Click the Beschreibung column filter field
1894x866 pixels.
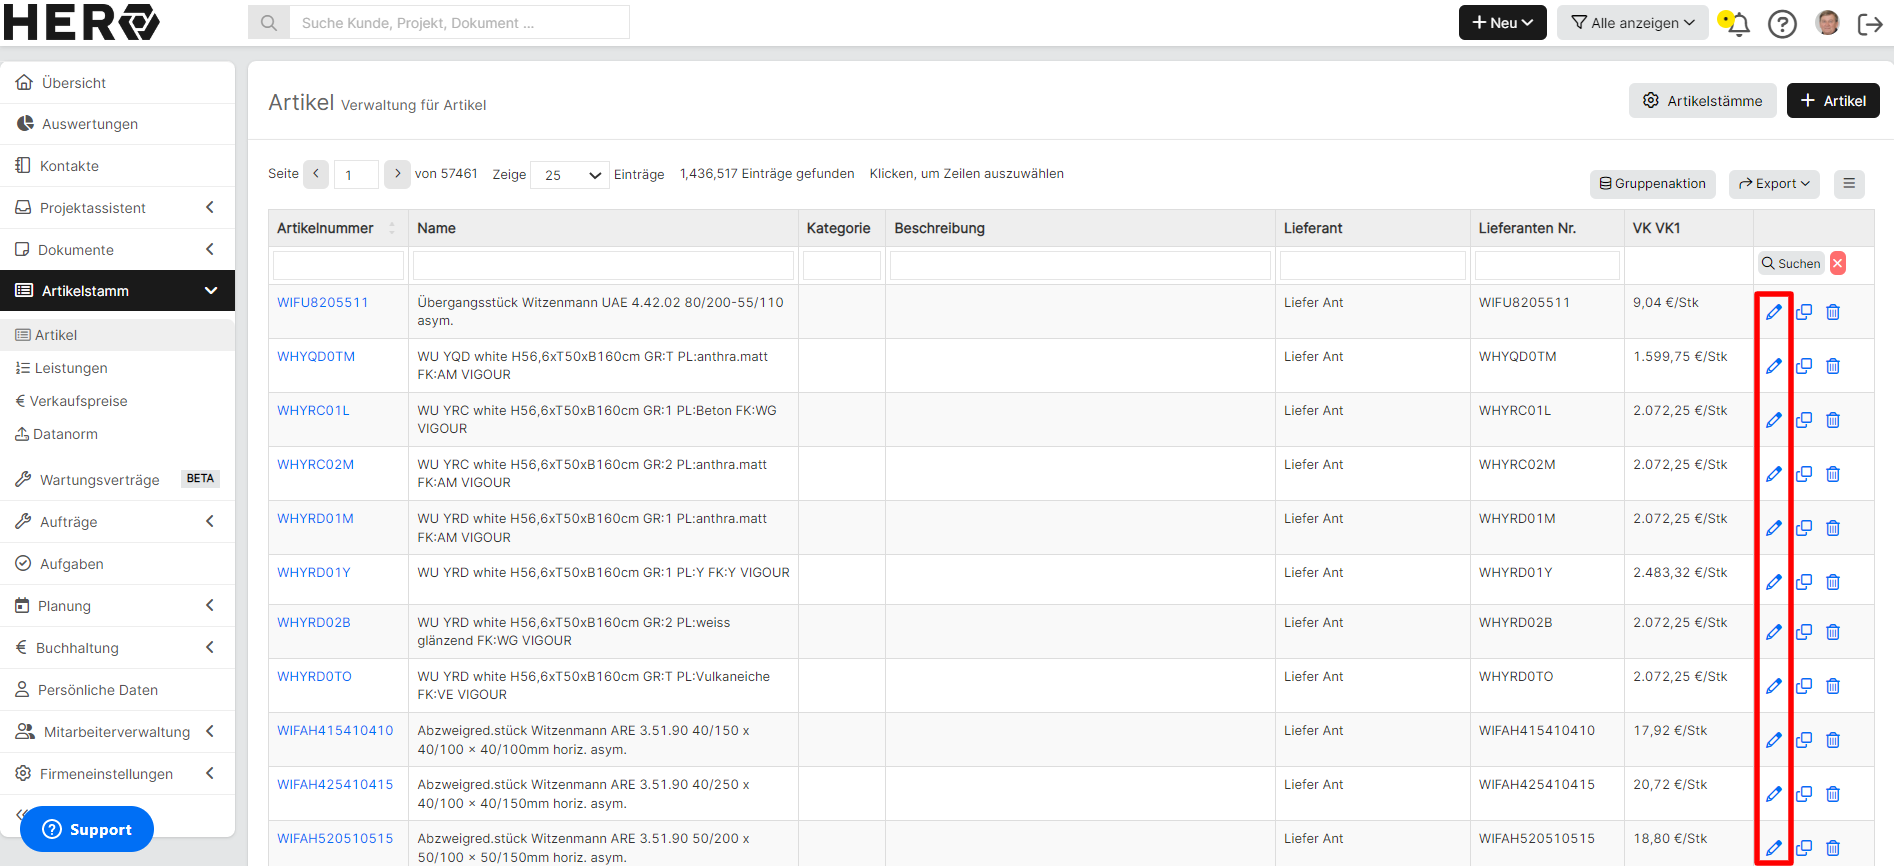pyautogui.click(x=1080, y=265)
